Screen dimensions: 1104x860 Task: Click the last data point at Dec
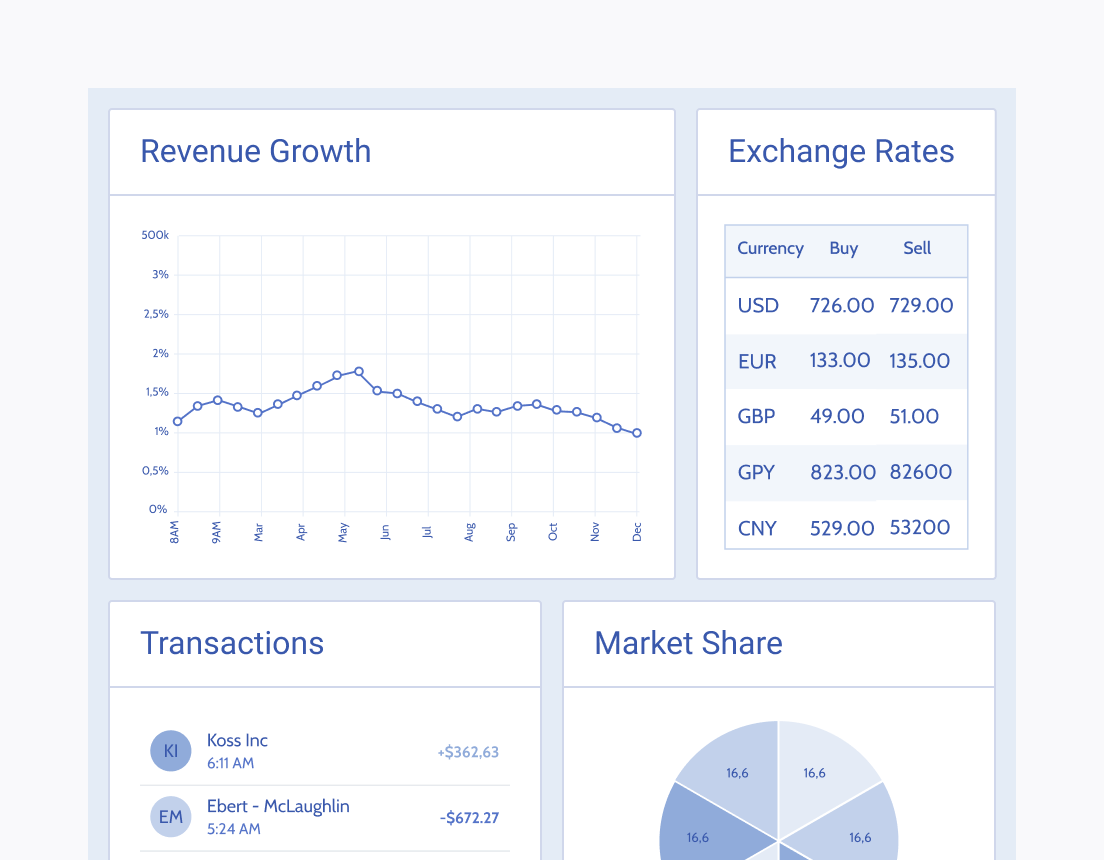point(637,433)
